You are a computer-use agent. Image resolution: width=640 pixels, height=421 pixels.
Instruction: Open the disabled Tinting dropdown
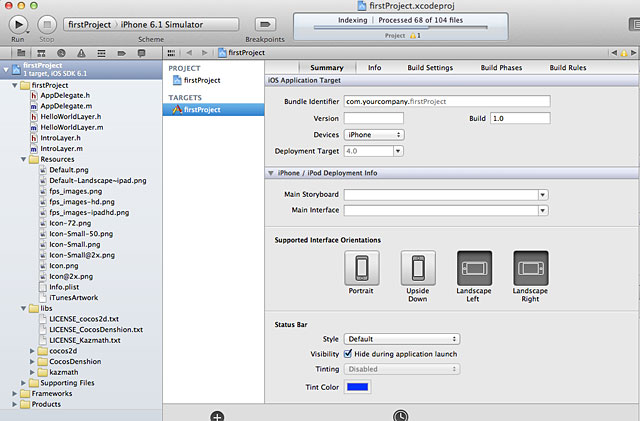(402, 369)
